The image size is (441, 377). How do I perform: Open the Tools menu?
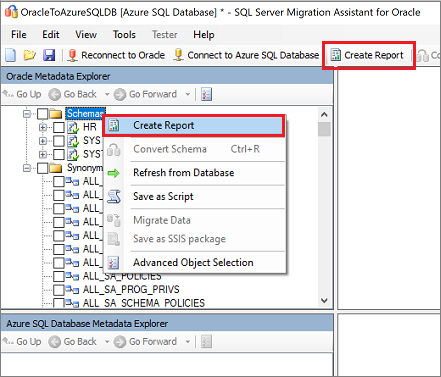coord(124,34)
